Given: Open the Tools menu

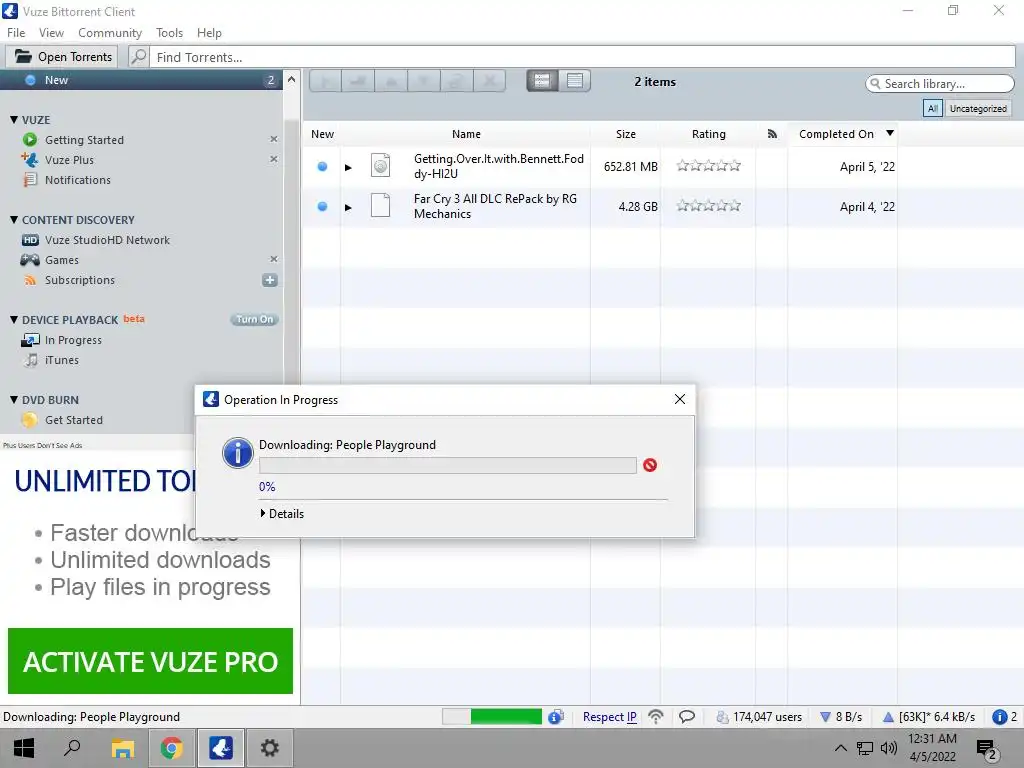Looking at the screenshot, I should coord(169,33).
